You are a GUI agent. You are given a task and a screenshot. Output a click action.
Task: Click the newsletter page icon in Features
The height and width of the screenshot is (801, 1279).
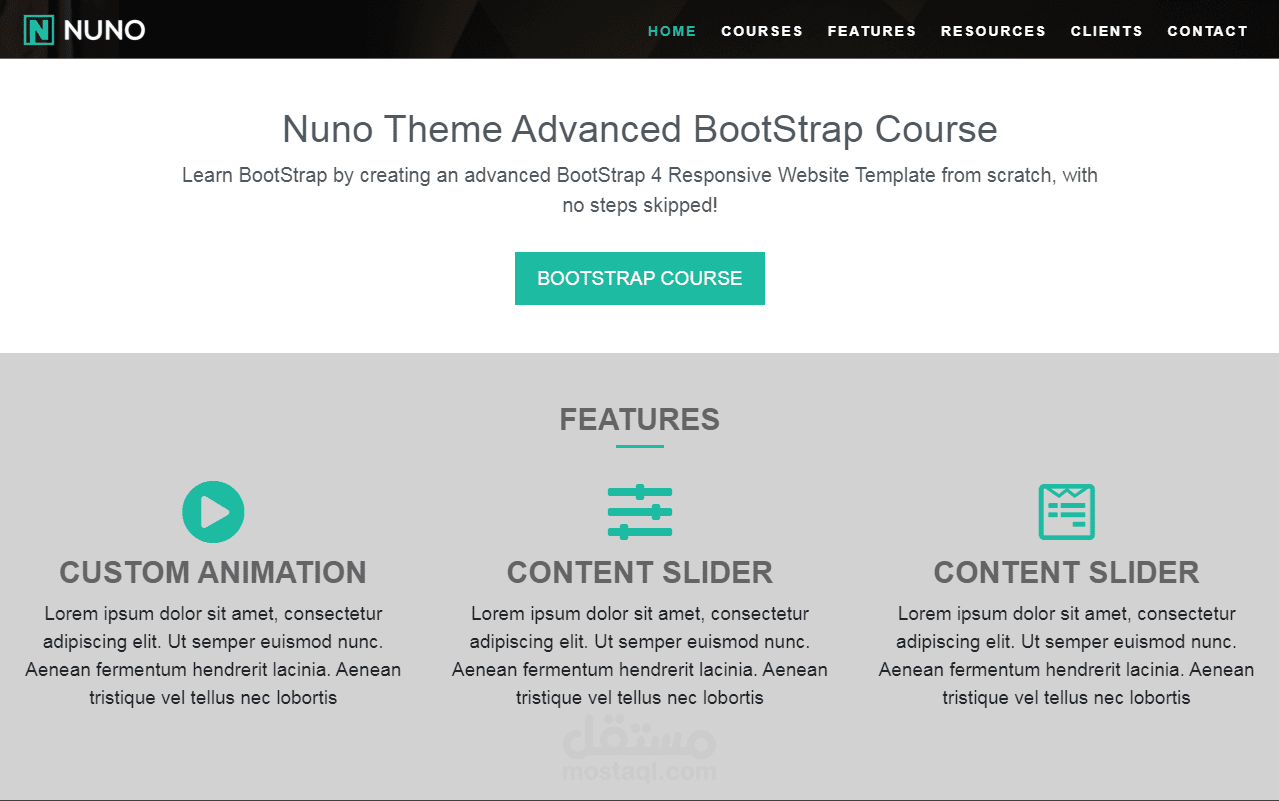click(x=1066, y=512)
